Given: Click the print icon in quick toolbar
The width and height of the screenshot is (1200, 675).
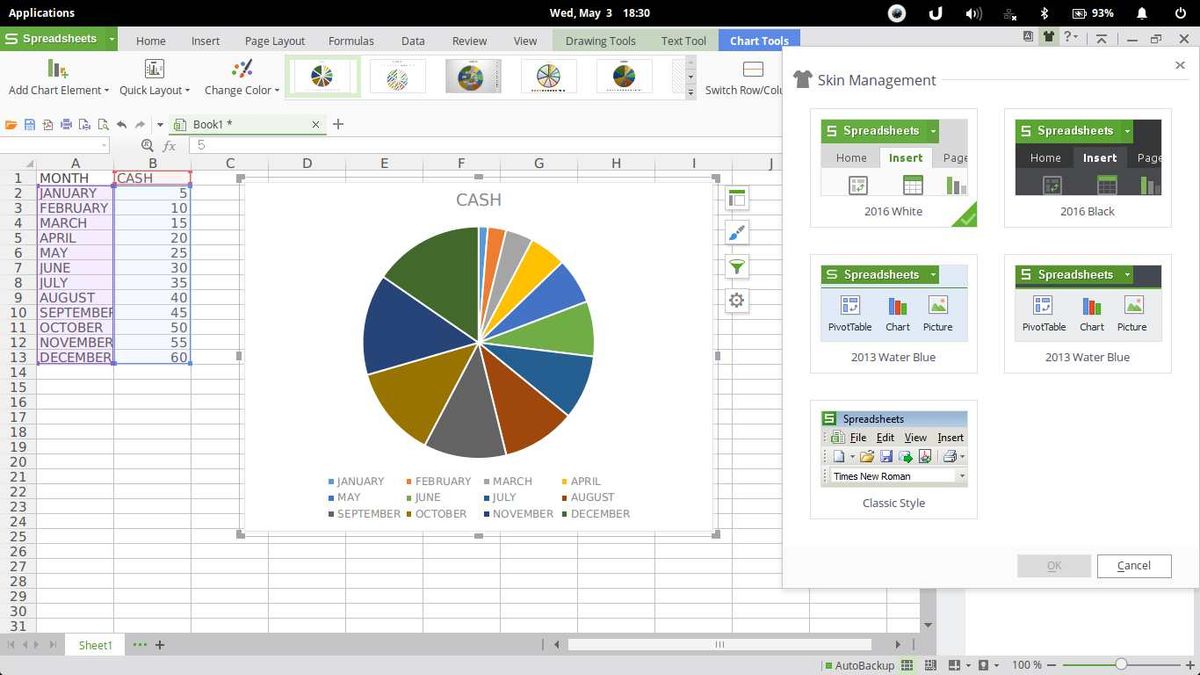Looking at the screenshot, I should pyautogui.click(x=66, y=125).
